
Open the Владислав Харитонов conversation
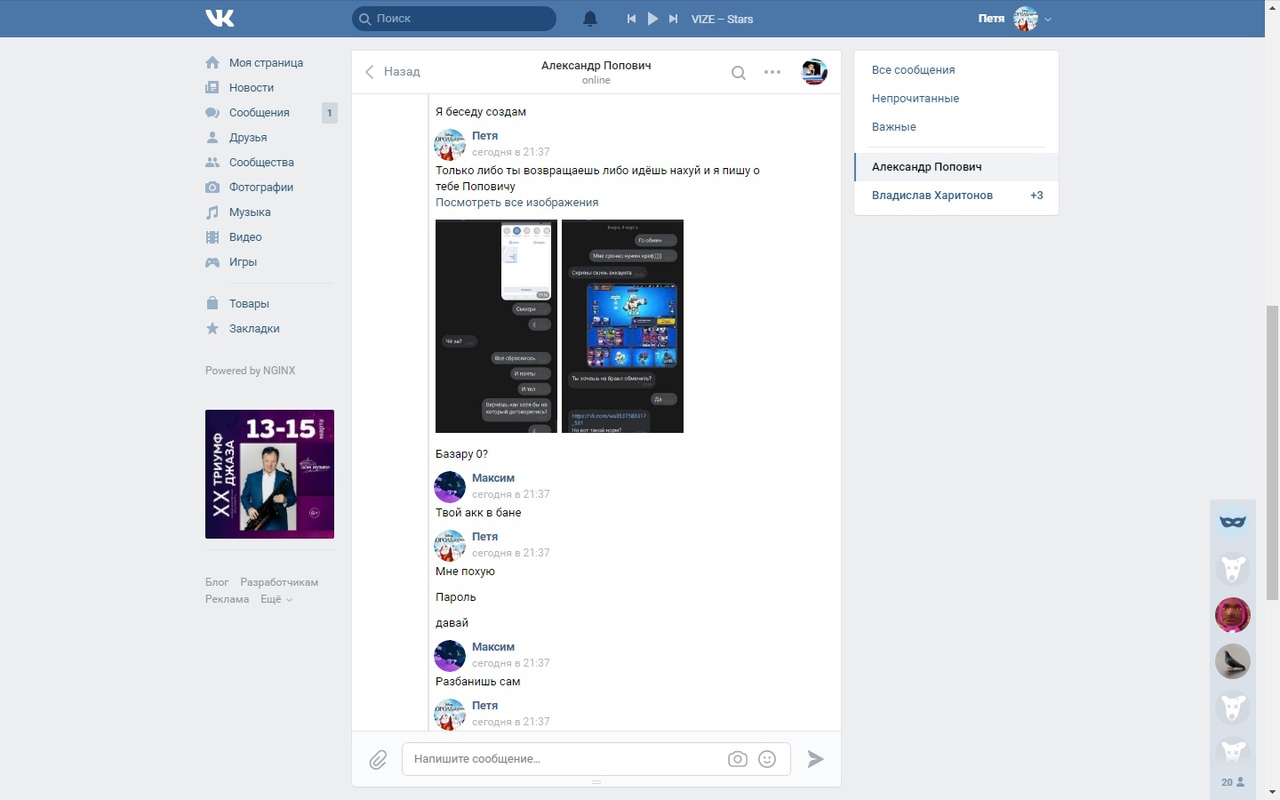point(932,195)
